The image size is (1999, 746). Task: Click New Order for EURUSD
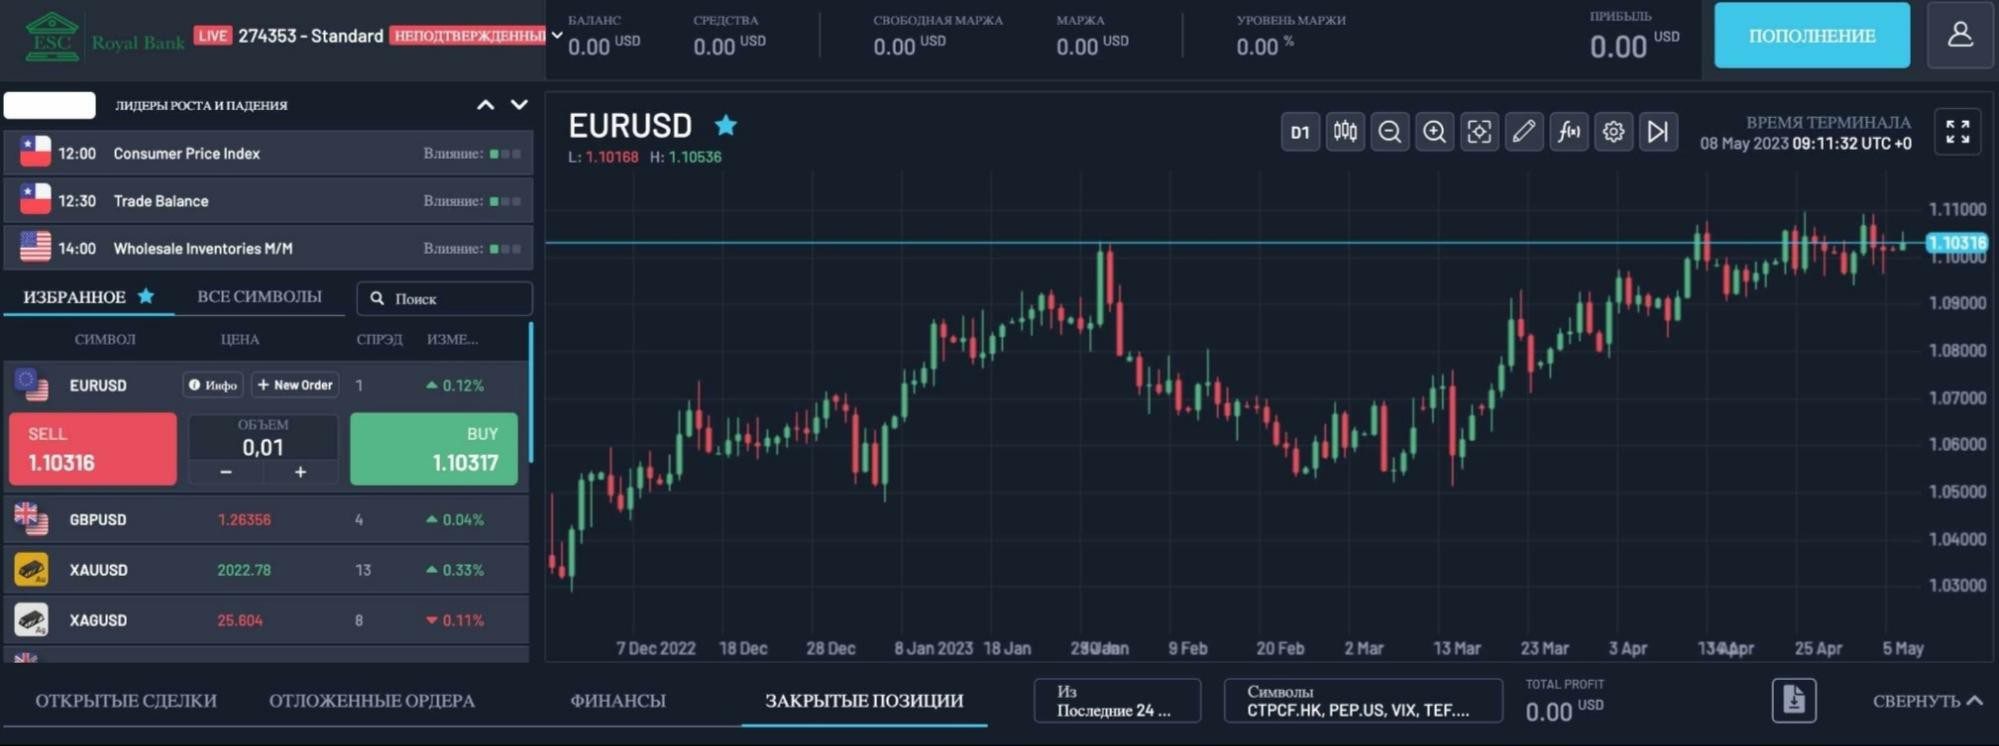coord(295,385)
